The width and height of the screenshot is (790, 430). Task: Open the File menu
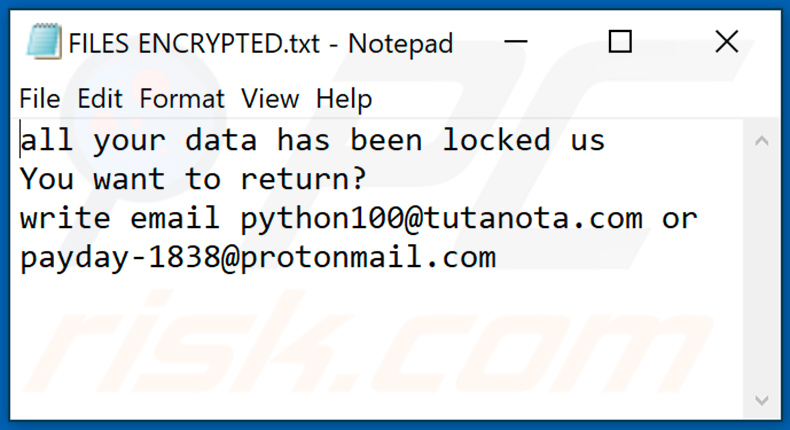[39, 99]
